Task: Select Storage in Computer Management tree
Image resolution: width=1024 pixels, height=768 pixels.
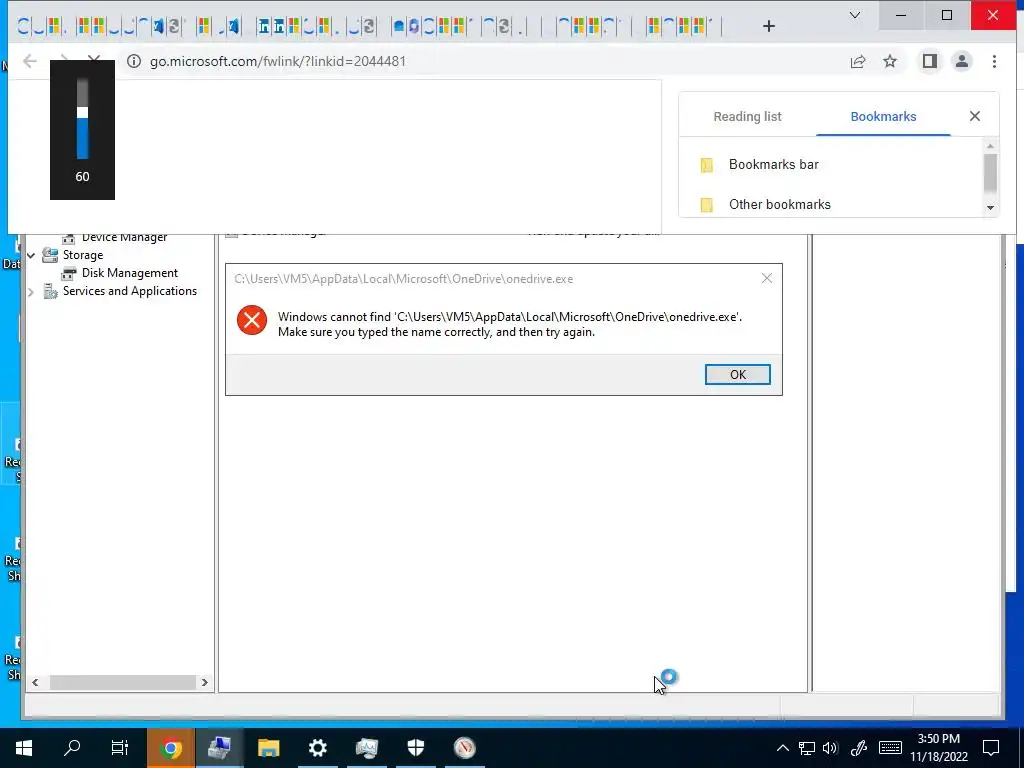Action: (x=82, y=255)
